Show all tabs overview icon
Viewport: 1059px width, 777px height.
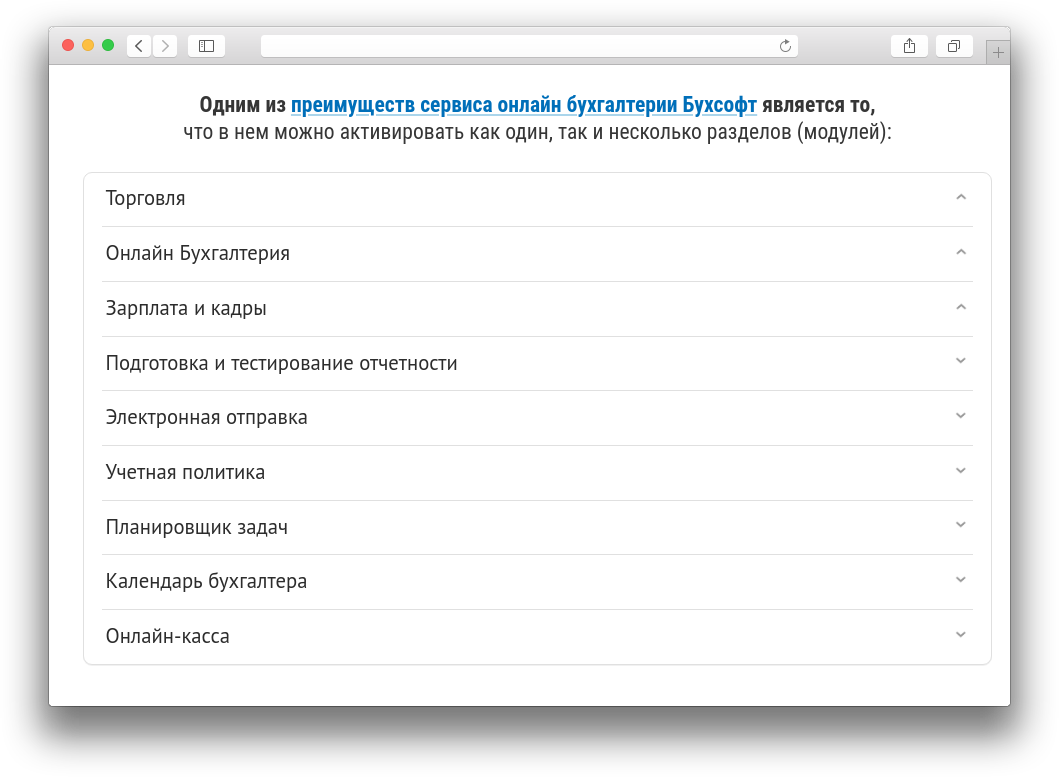tap(954, 46)
